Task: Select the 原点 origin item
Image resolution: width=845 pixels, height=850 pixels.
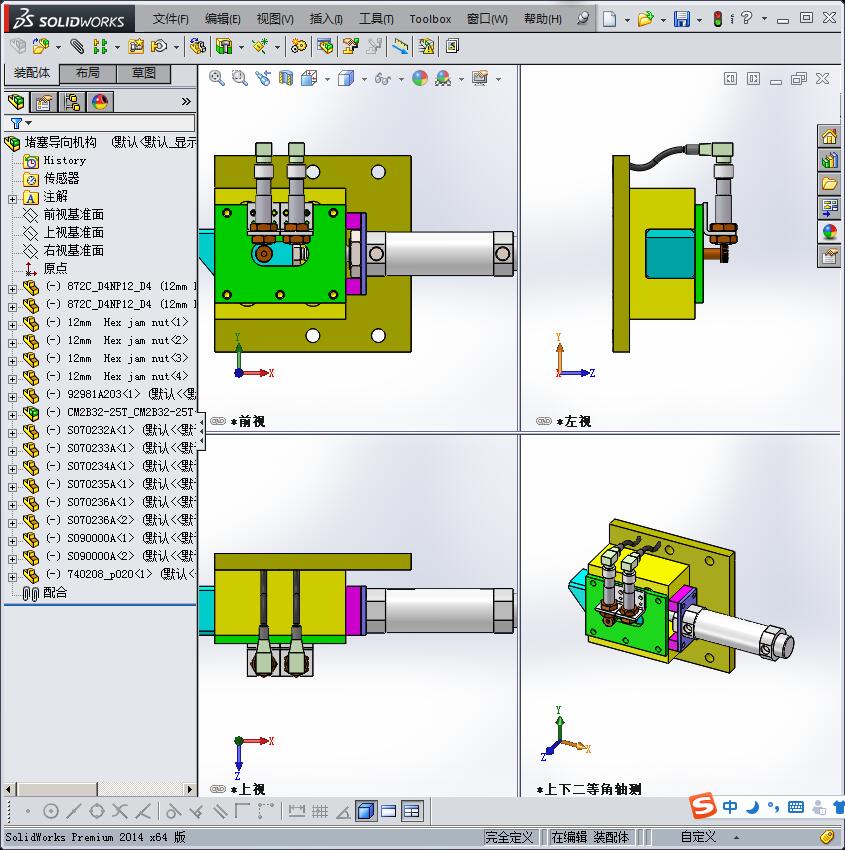Action: [55, 268]
